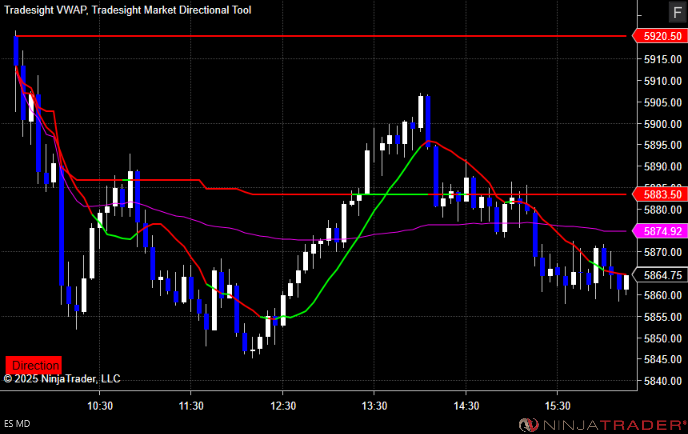The width and height of the screenshot is (688, 434).
Task: Click the 5915.00 price axis label
Action: (663, 59)
